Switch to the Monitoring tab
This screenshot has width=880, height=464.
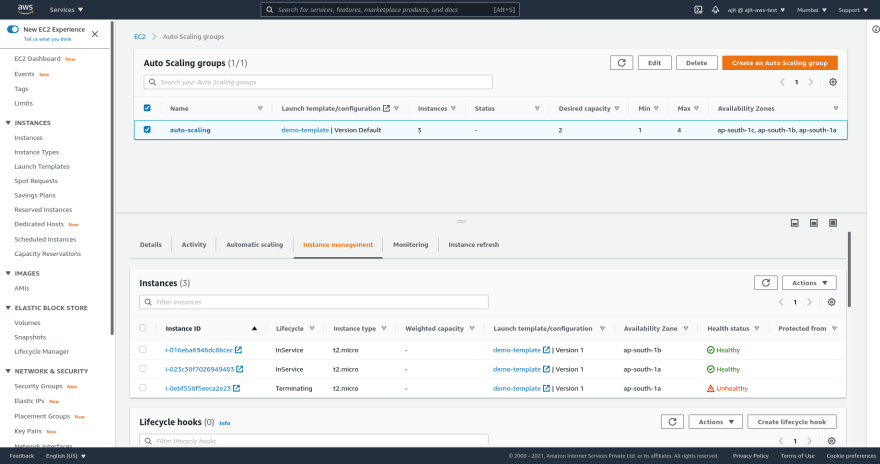click(x=410, y=245)
